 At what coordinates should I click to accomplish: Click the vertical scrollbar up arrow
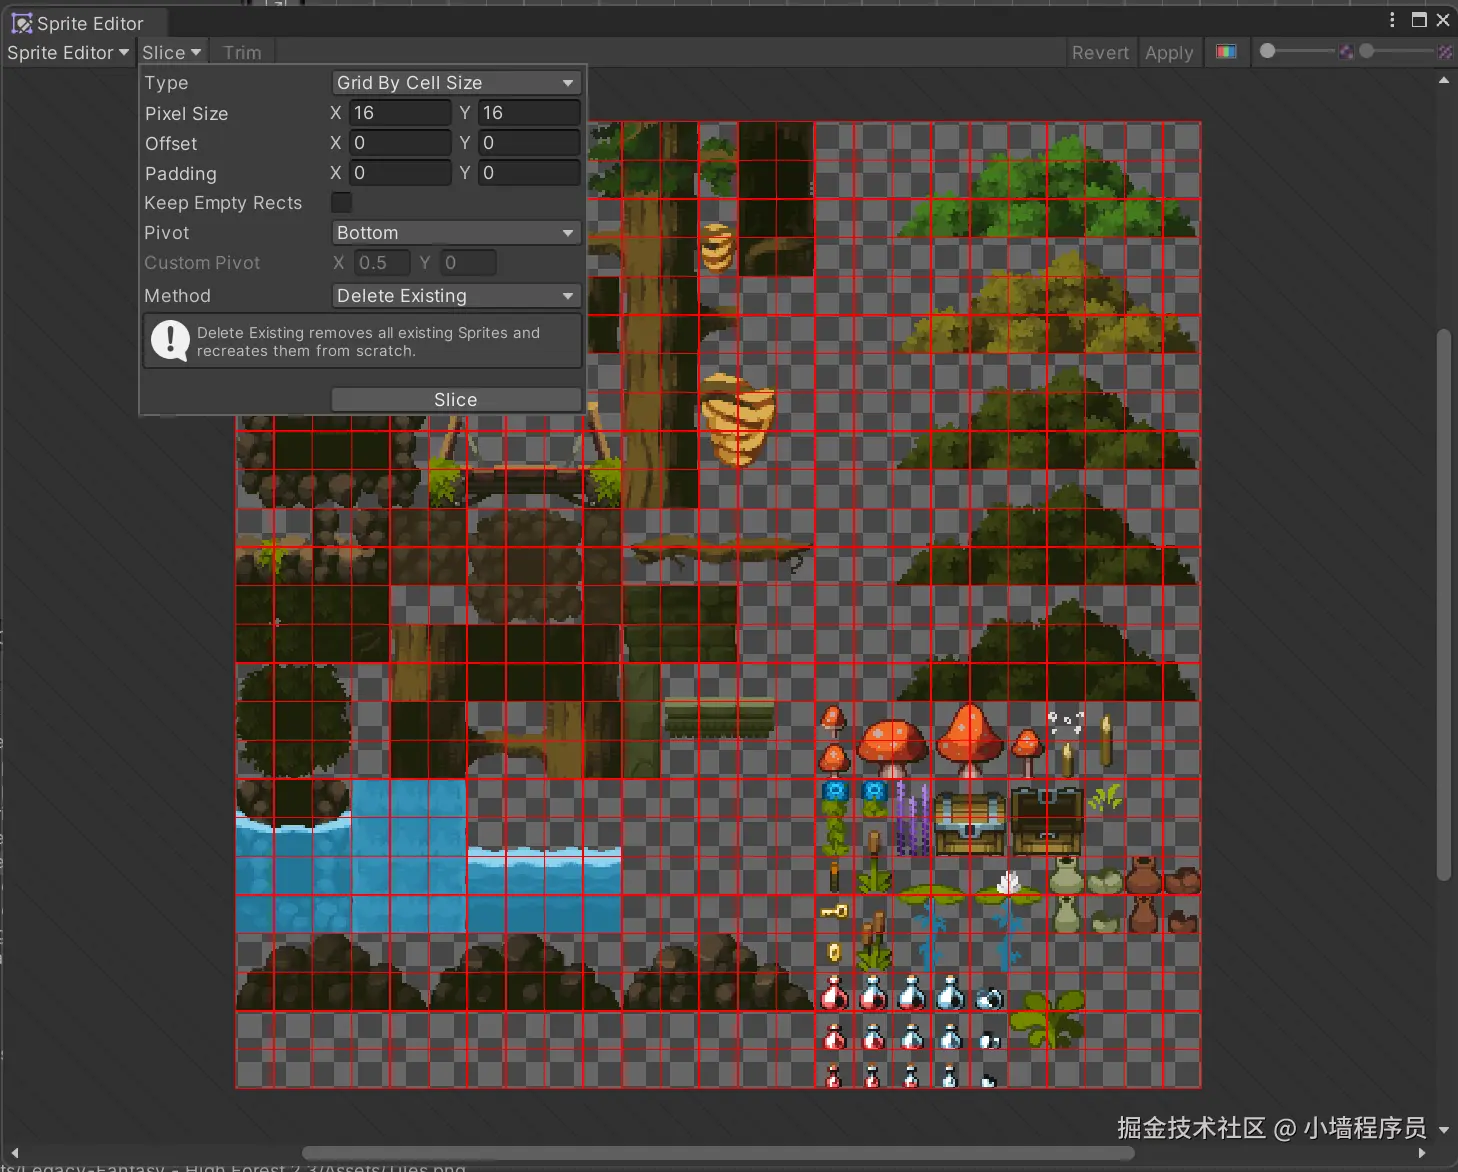click(x=1444, y=80)
